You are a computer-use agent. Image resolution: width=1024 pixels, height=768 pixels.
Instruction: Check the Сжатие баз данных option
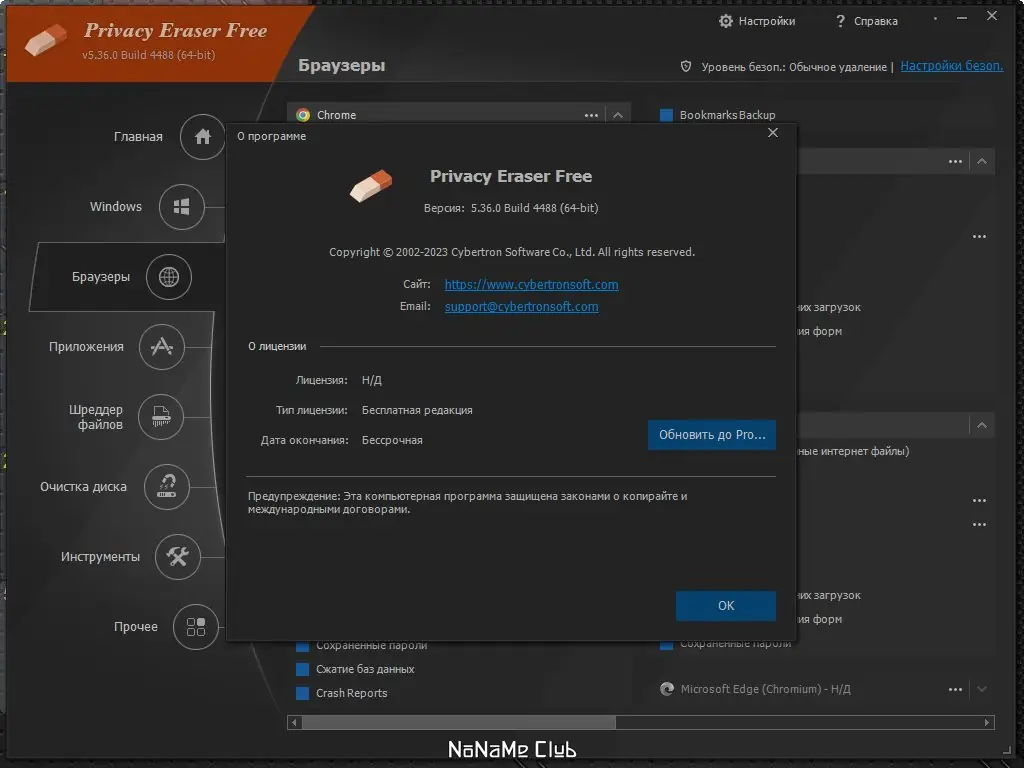pyautogui.click(x=303, y=669)
